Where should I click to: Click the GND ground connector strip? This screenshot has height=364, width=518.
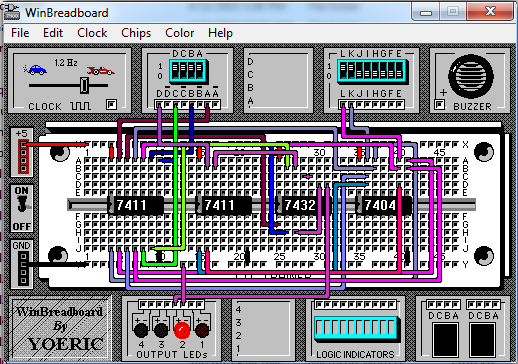click(x=23, y=268)
